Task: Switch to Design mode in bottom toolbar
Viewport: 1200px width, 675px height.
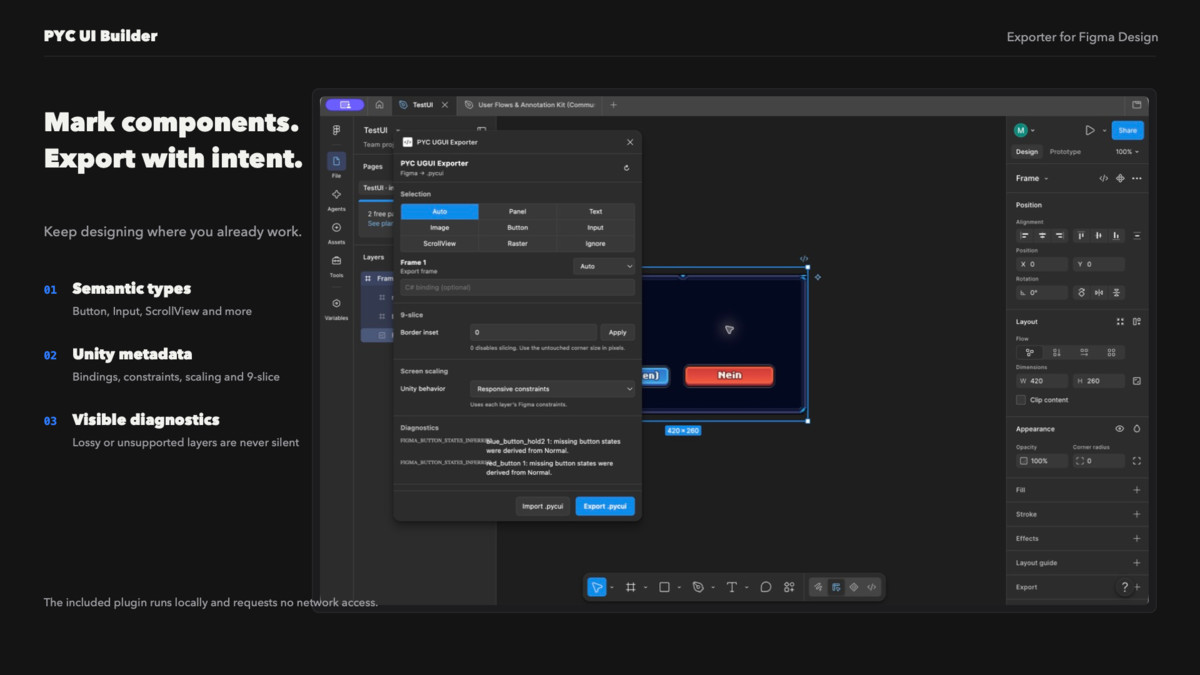Action: coord(836,587)
